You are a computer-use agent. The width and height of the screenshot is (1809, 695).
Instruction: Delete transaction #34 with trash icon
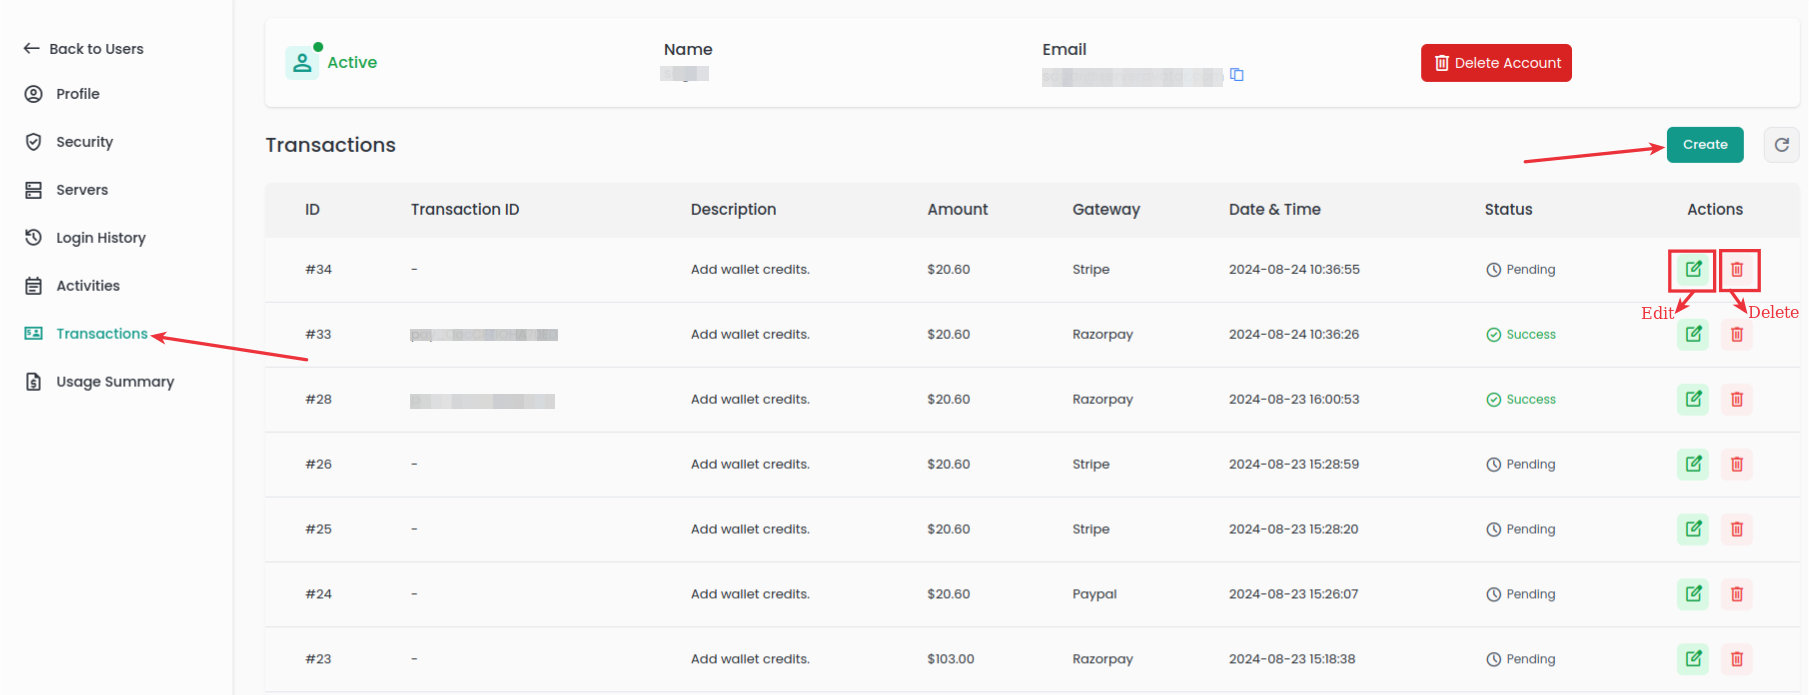pyautogui.click(x=1737, y=269)
